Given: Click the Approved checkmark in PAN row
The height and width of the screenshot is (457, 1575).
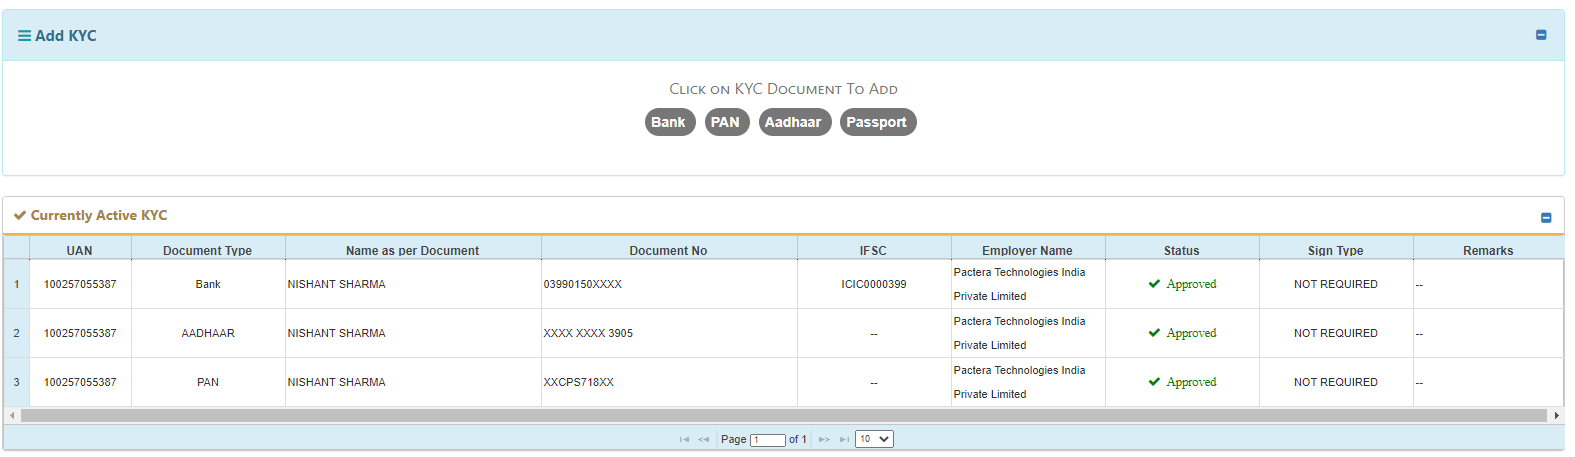Looking at the screenshot, I should (1154, 382).
